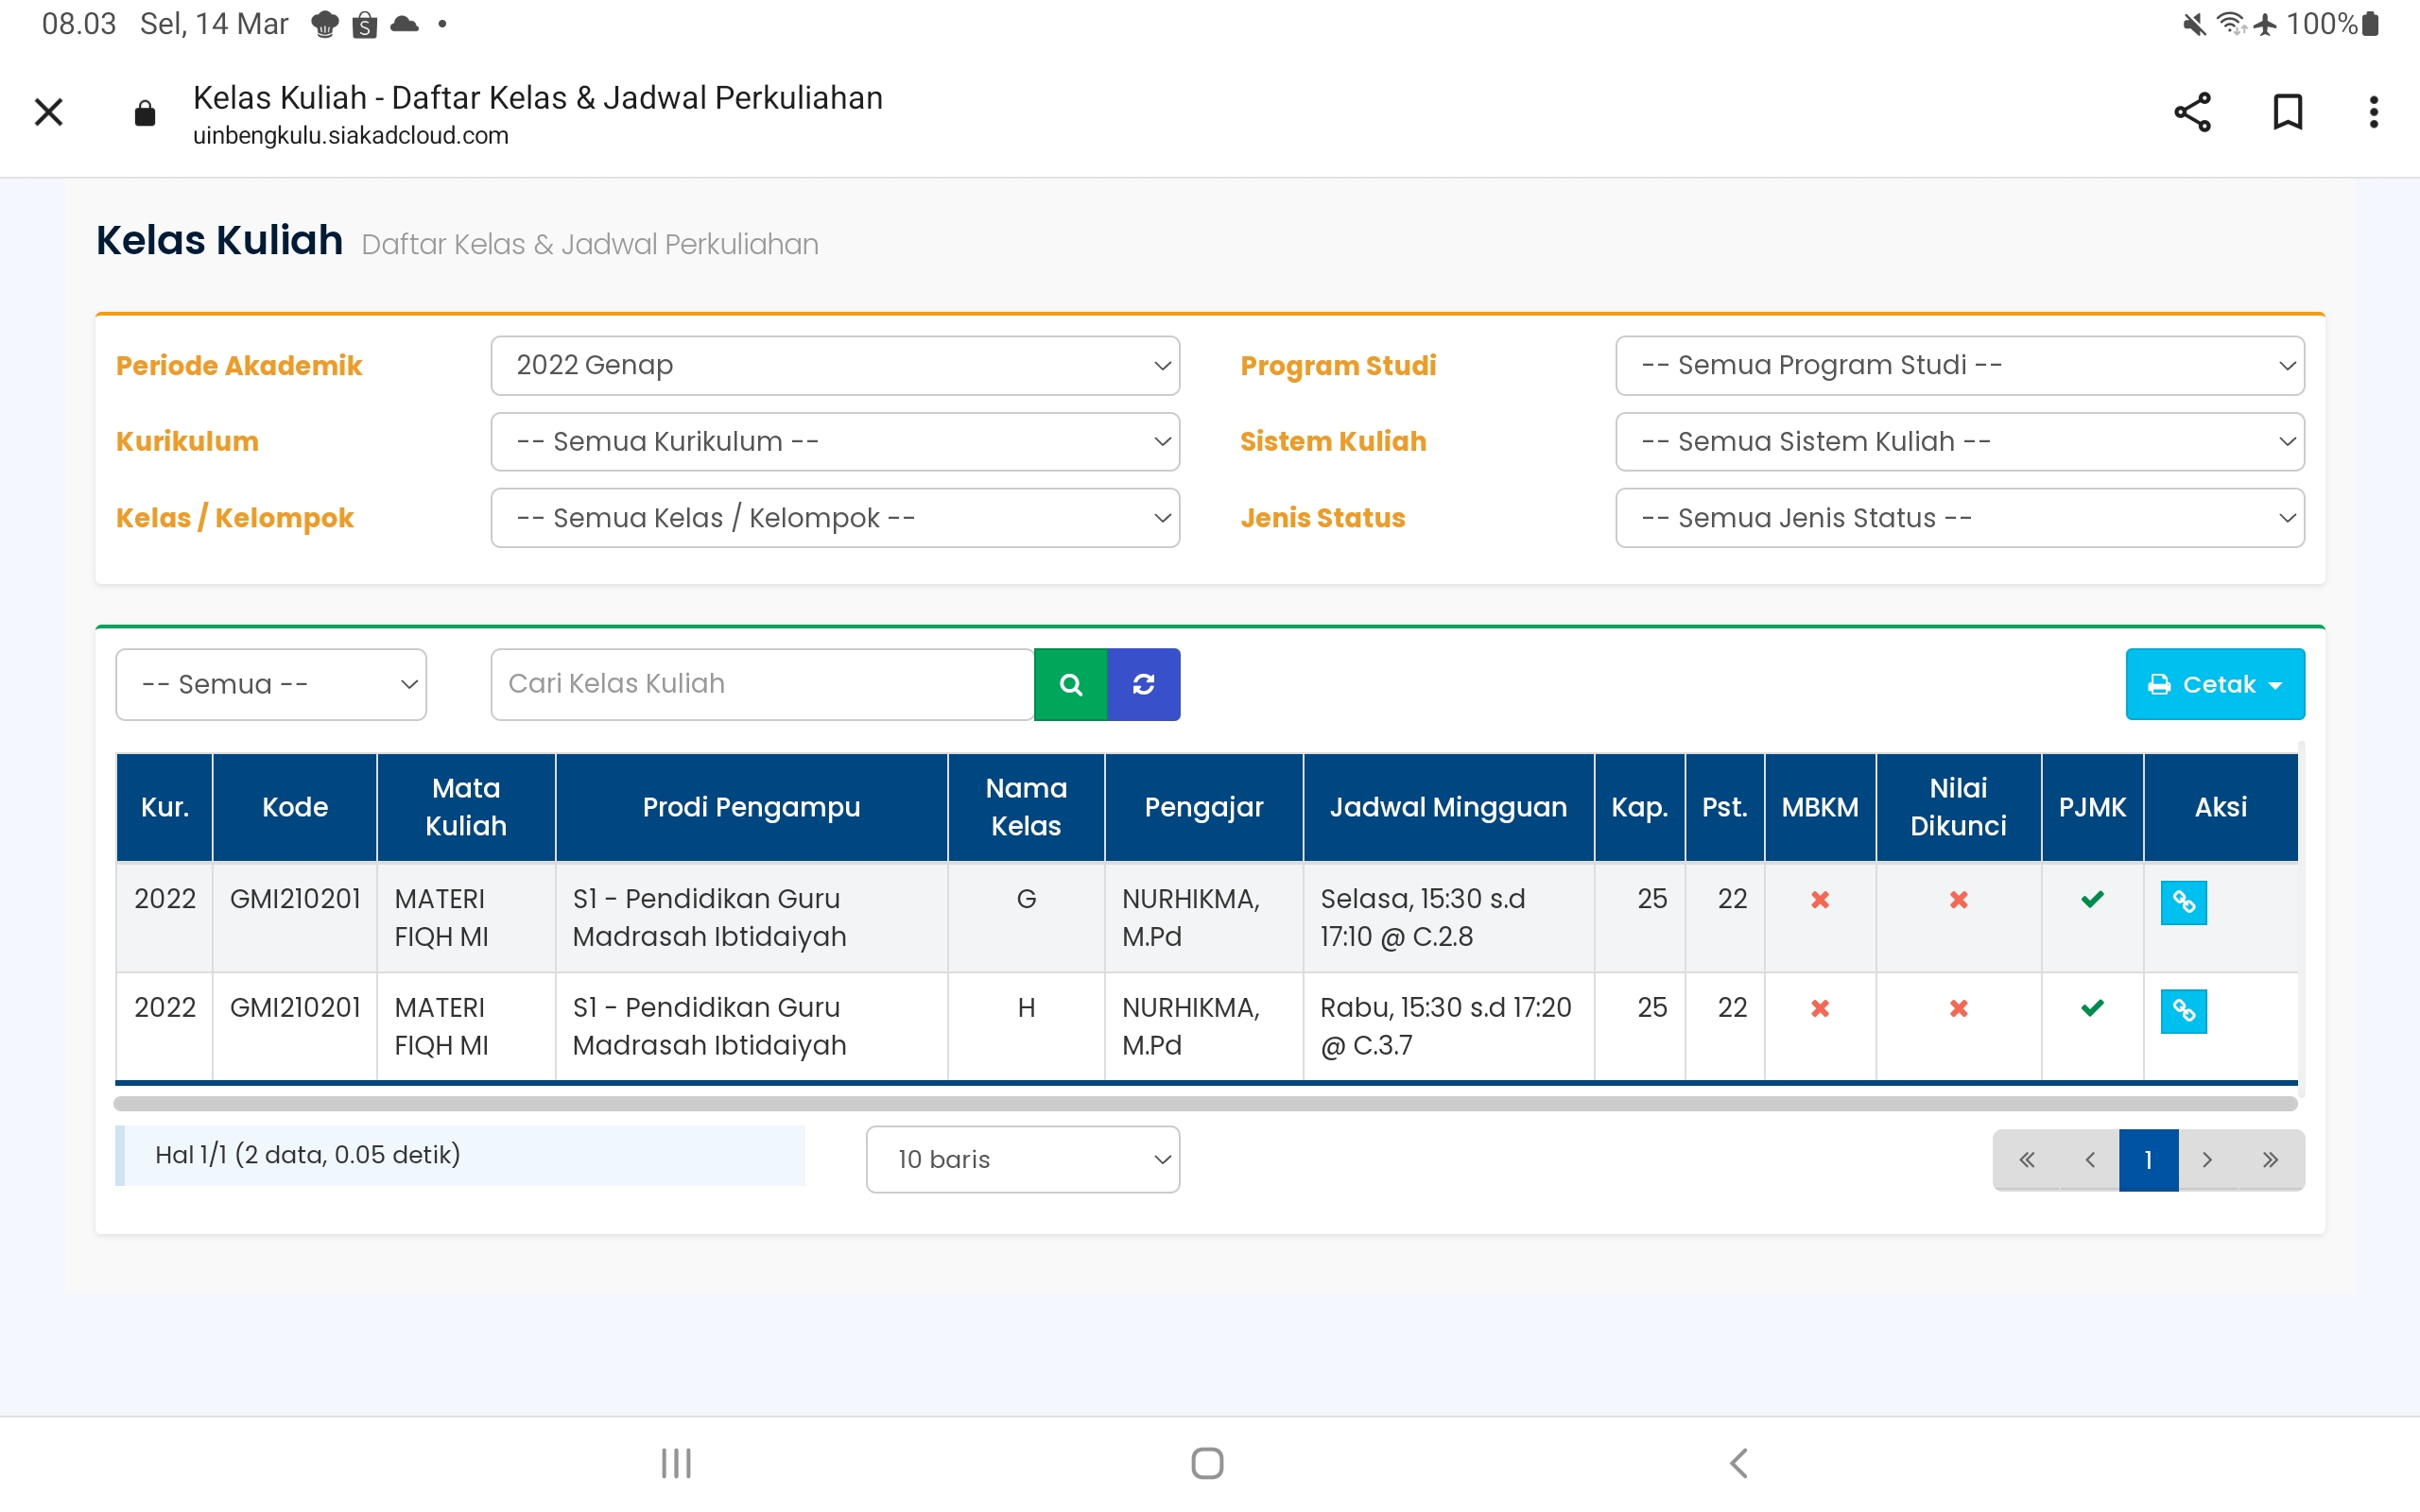Select page 1 in pagination
This screenshot has height=1512, width=2420.
tap(2147, 1160)
